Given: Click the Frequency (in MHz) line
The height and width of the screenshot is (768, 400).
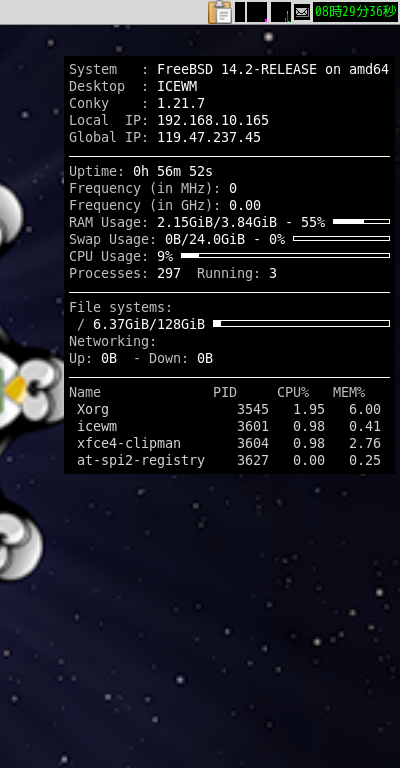Looking at the screenshot, I should (153, 189).
